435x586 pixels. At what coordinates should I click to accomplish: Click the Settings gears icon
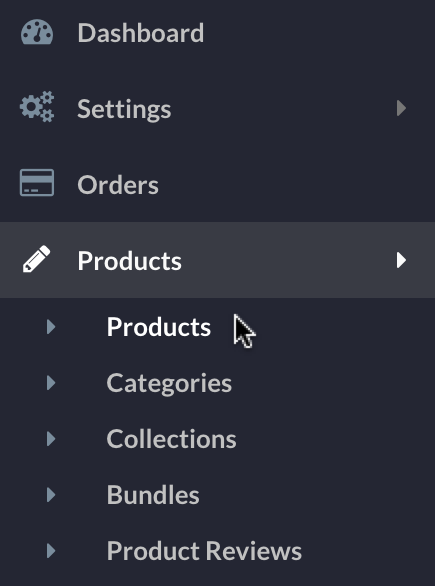(x=37, y=107)
